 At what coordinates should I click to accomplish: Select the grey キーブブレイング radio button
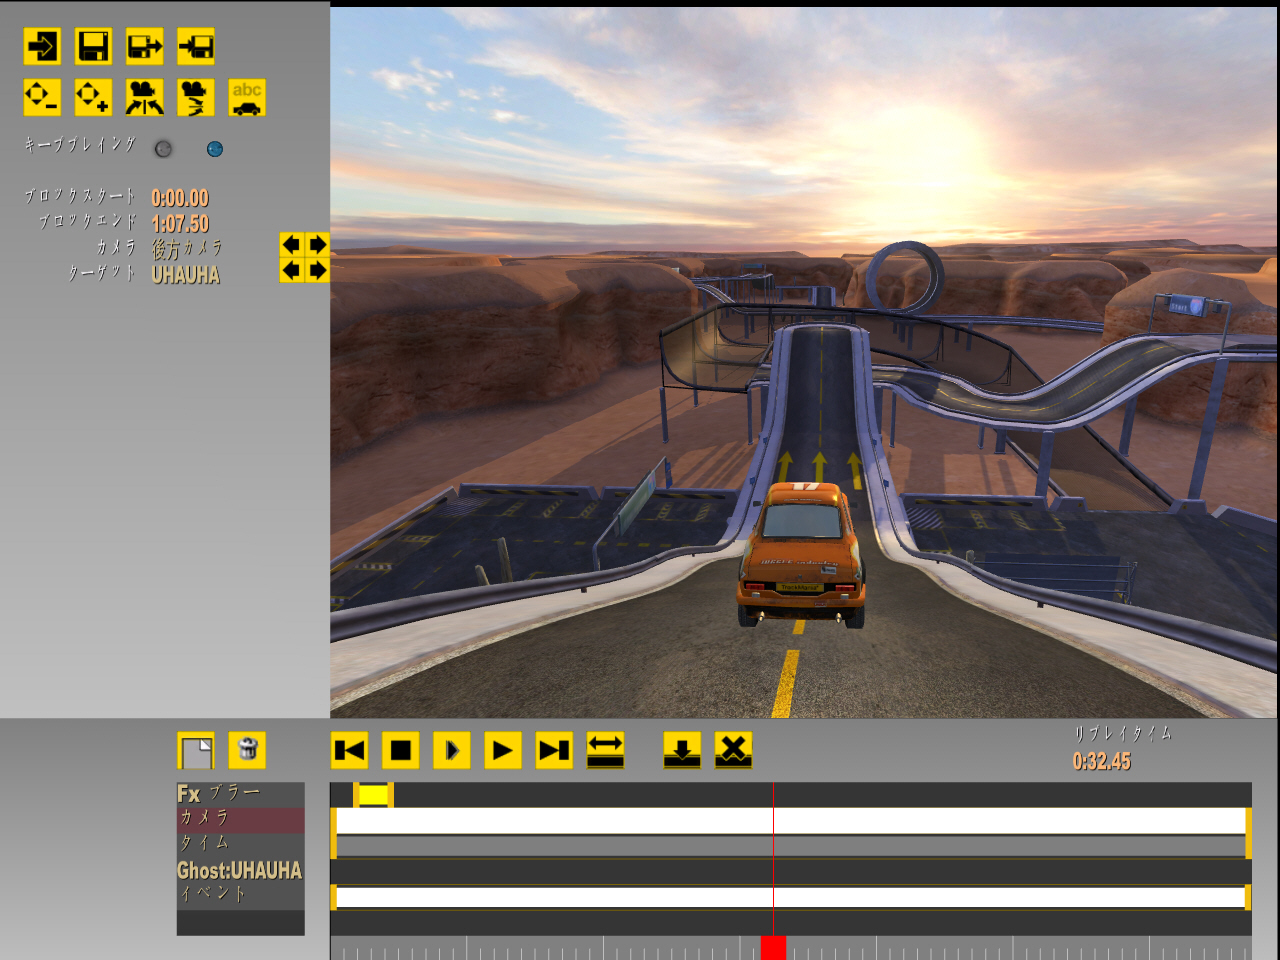coord(163,149)
